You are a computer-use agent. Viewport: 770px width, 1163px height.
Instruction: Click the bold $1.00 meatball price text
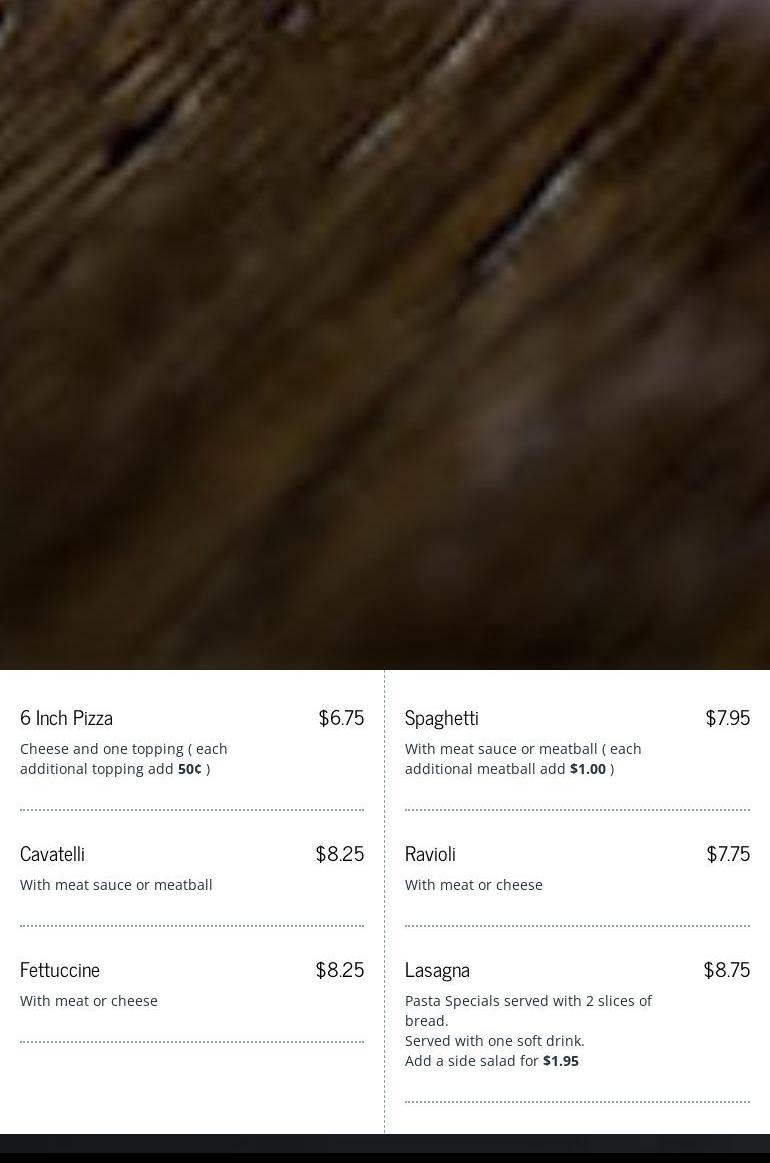click(x=588, y=769)
